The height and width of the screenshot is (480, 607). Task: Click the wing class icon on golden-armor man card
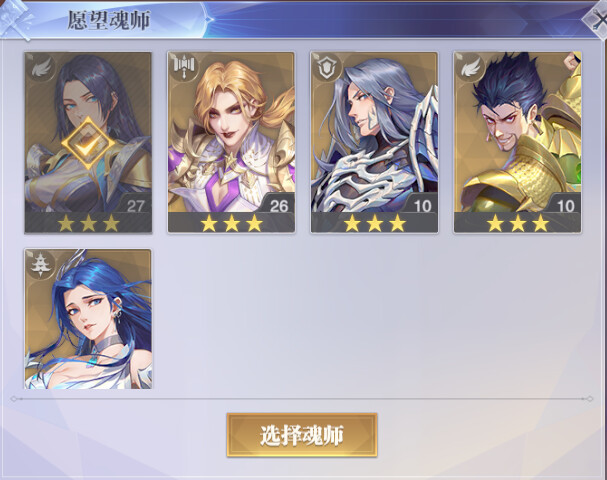pos(470,67)
